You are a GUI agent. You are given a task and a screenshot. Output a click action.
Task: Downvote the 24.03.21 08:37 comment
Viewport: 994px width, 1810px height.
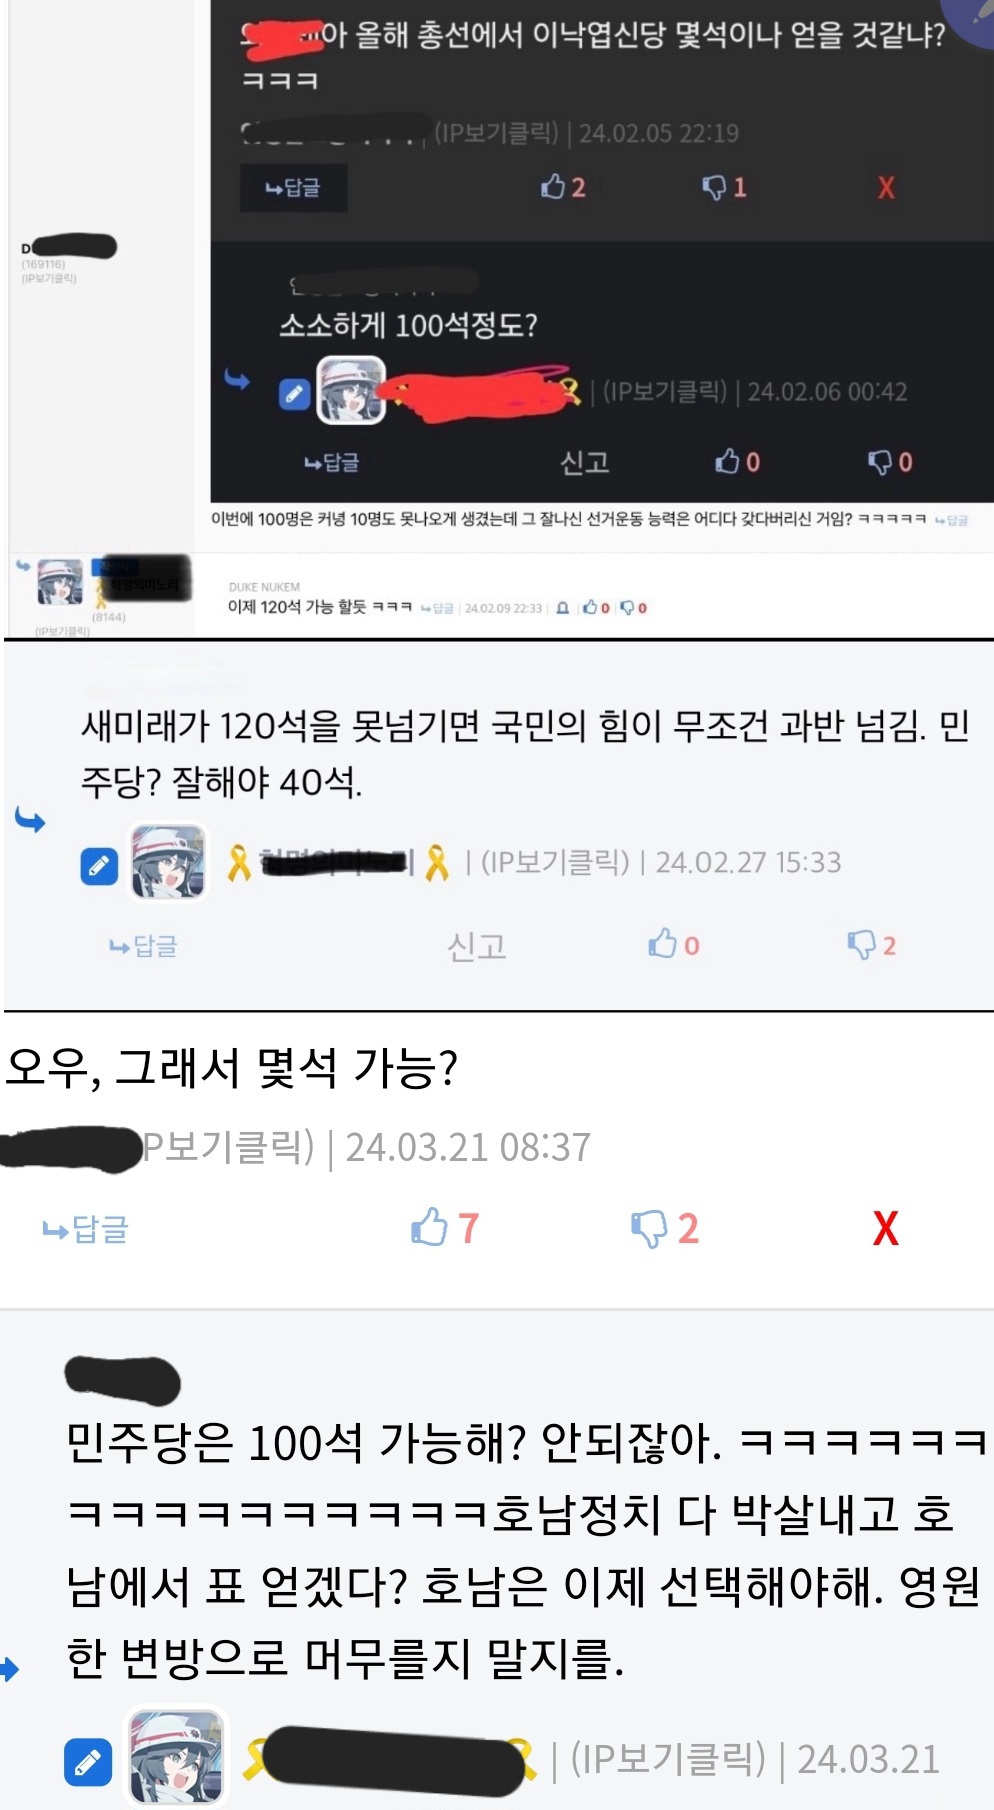pos(665,1227)
